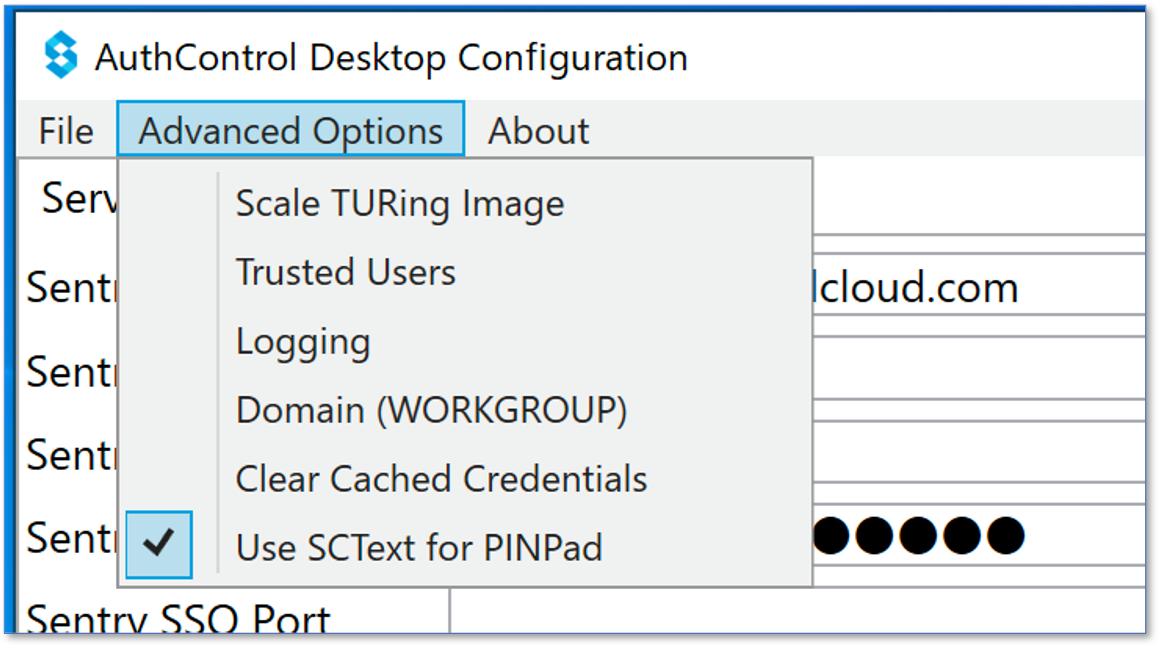Close the Advanced Options menu
Viewport: 1159px width, 647px height.
pyautogui.click(x=290, y=129)
